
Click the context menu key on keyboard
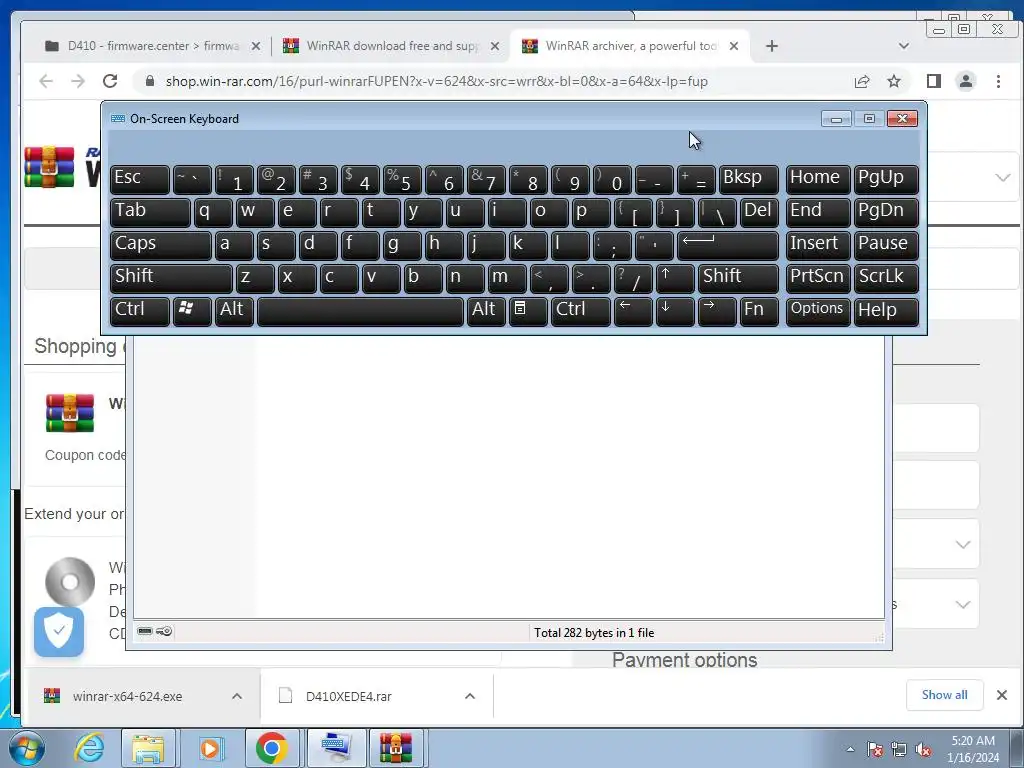pyautogui.click(x=528, y=312)
